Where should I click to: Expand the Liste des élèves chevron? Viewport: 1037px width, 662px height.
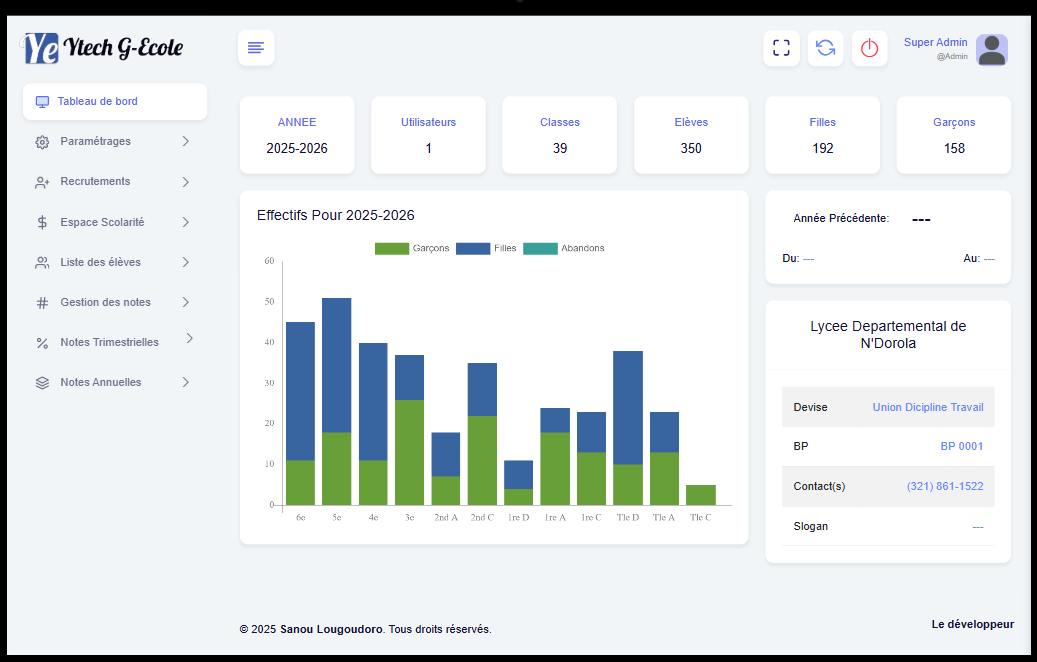click(x=186, y=262)
